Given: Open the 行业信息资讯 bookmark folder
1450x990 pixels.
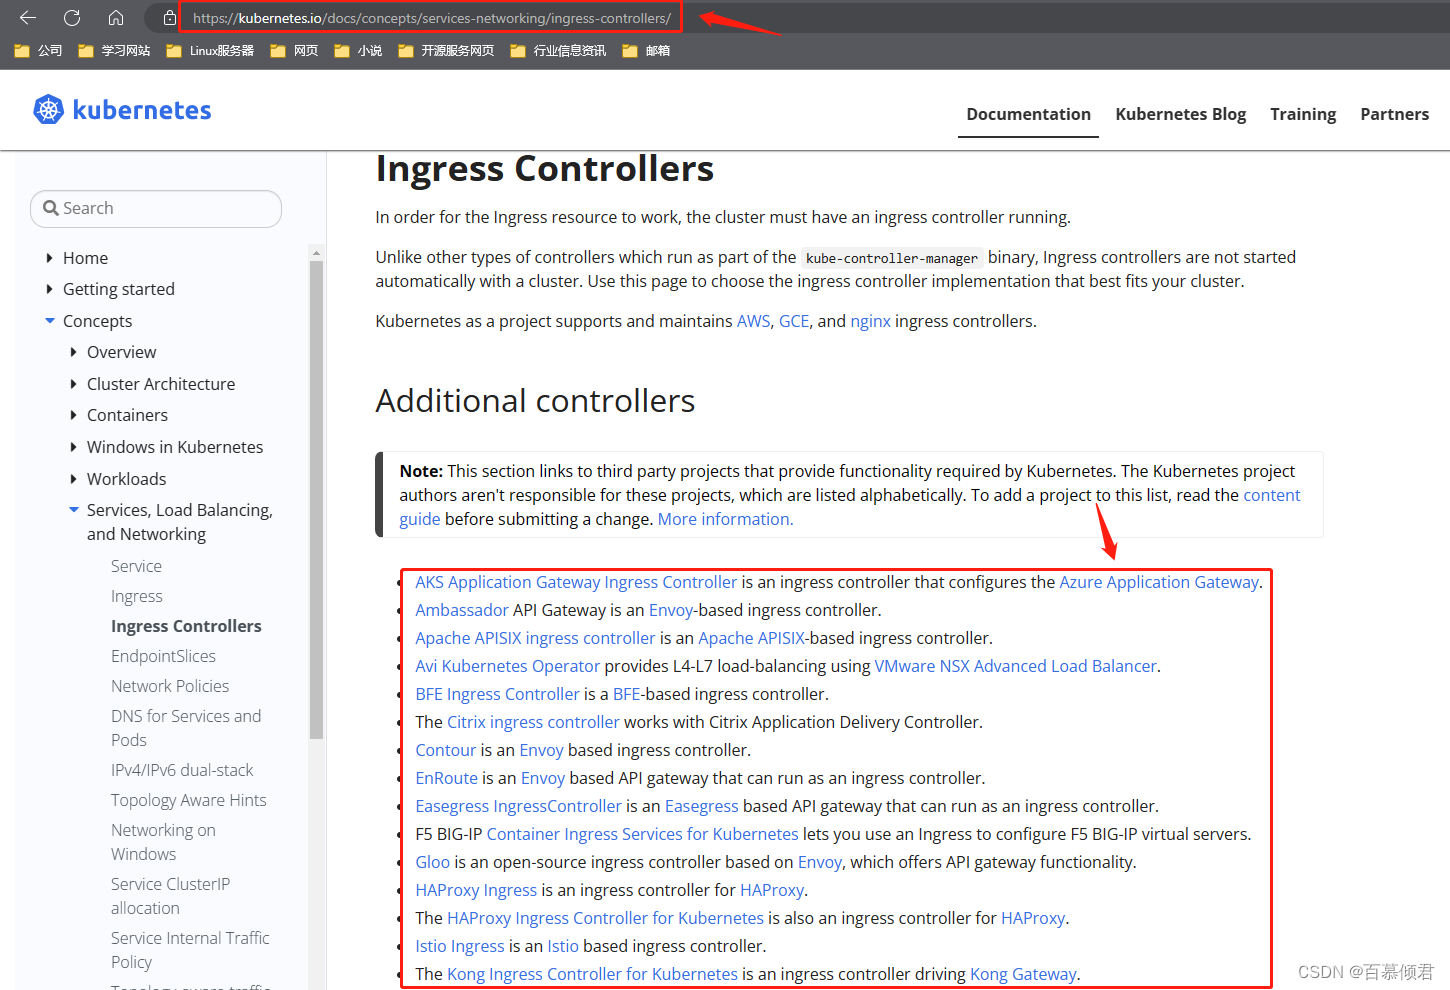Looking at the screenshot, I should click(558, 51).
